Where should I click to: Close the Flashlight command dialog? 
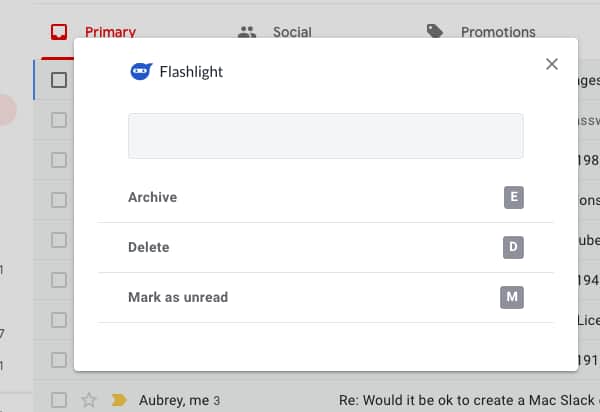[x=551, y=64]
